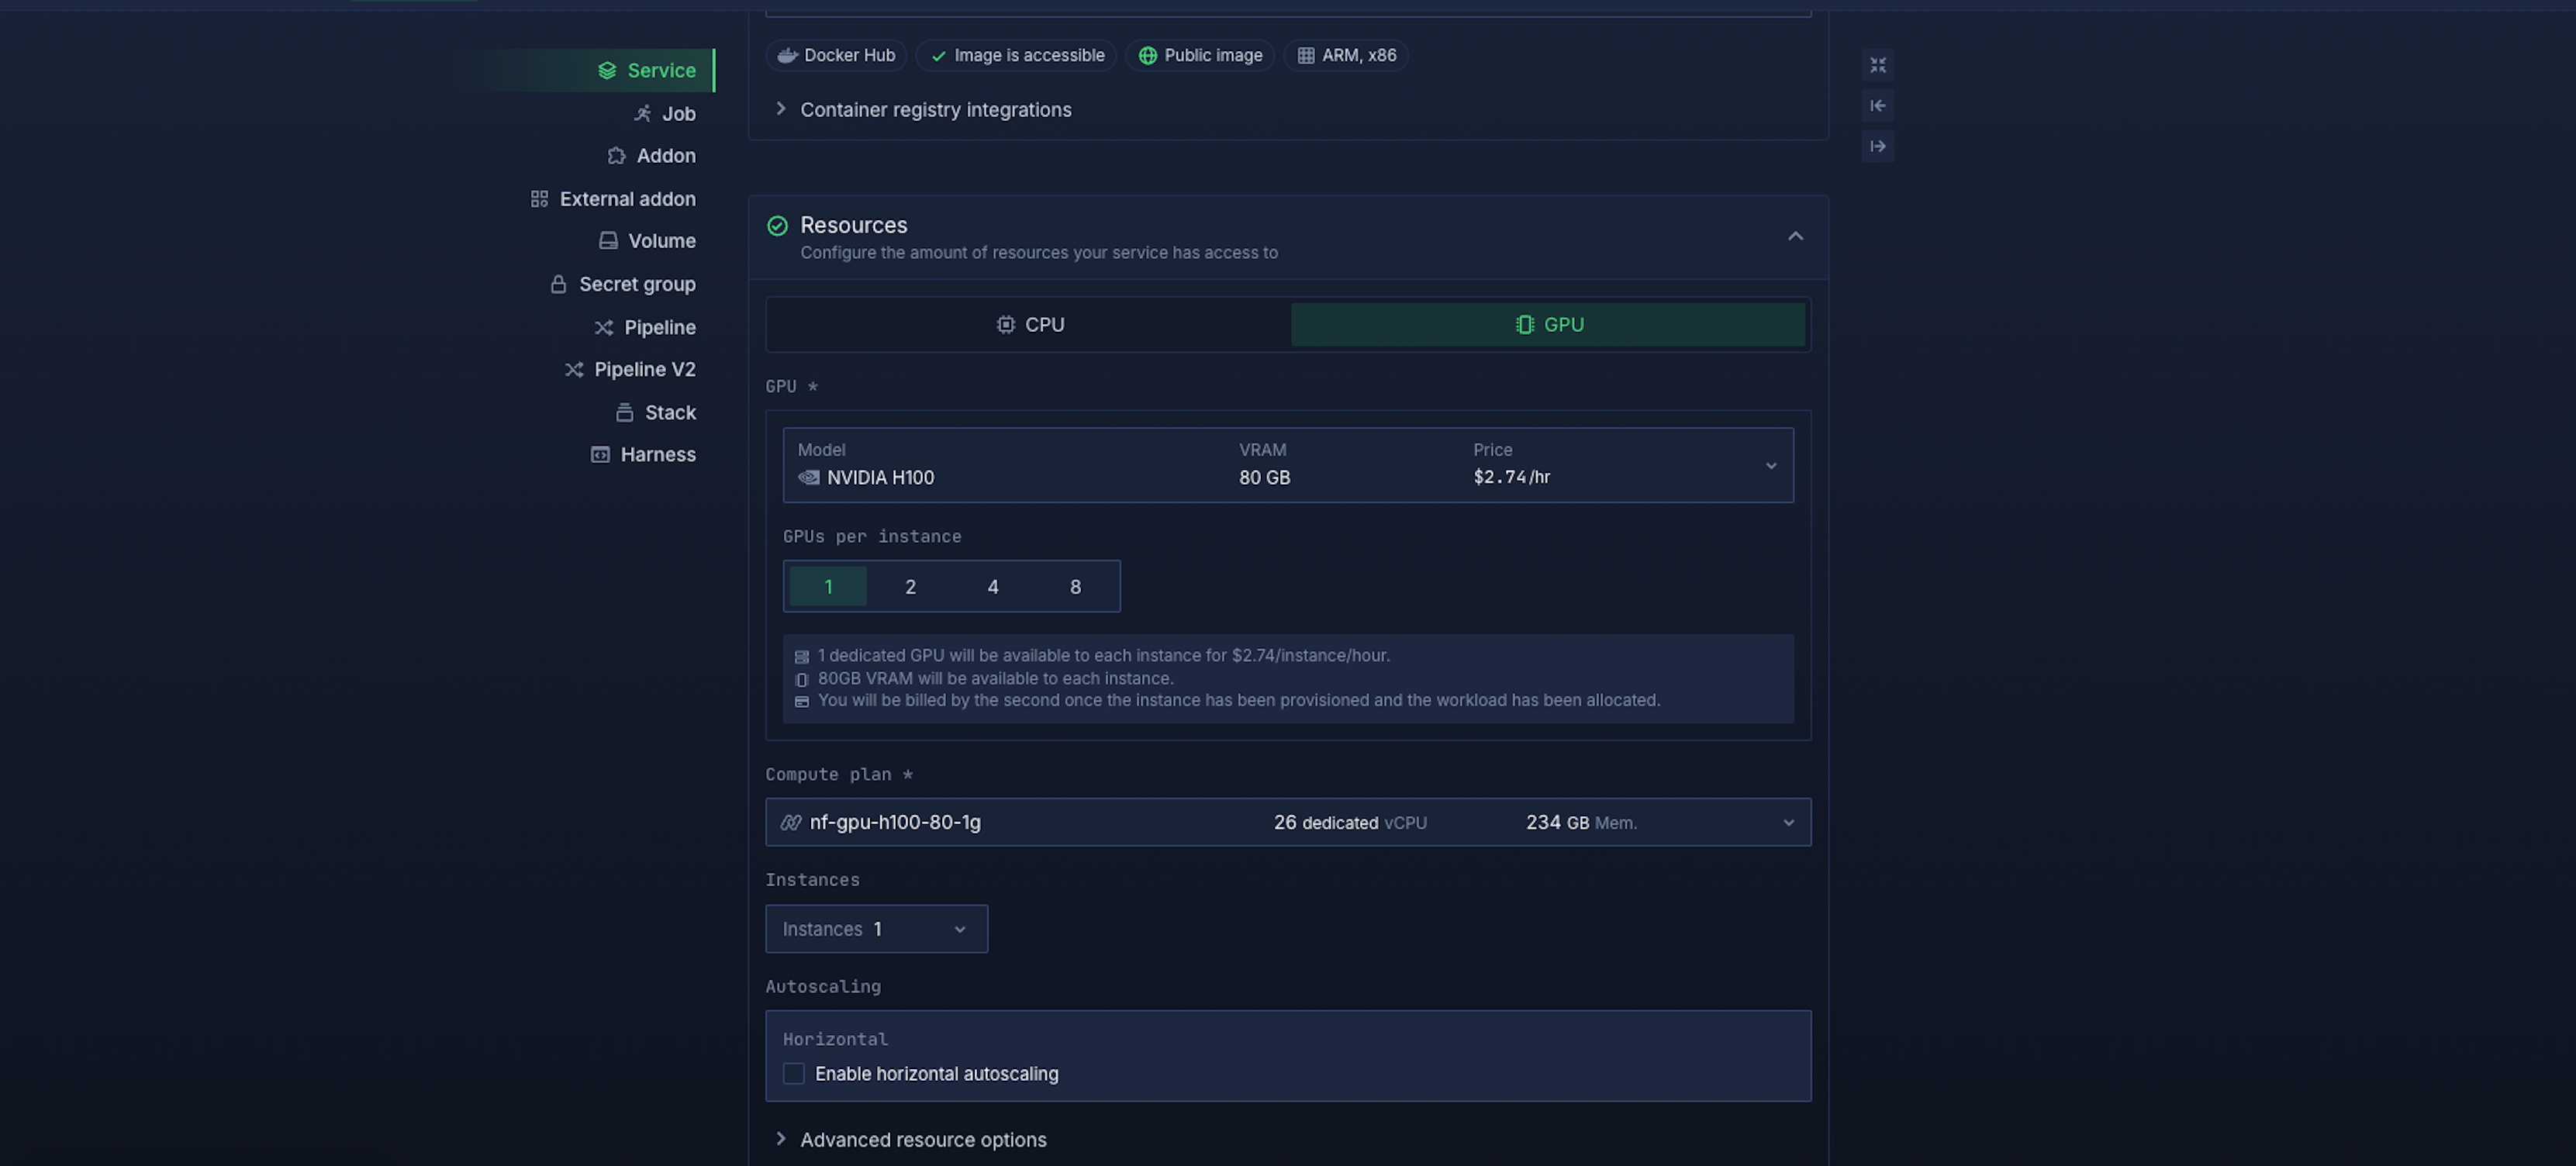Switch resources to the CPU tab
2576x1166 pixels.
coord(1029,325)
